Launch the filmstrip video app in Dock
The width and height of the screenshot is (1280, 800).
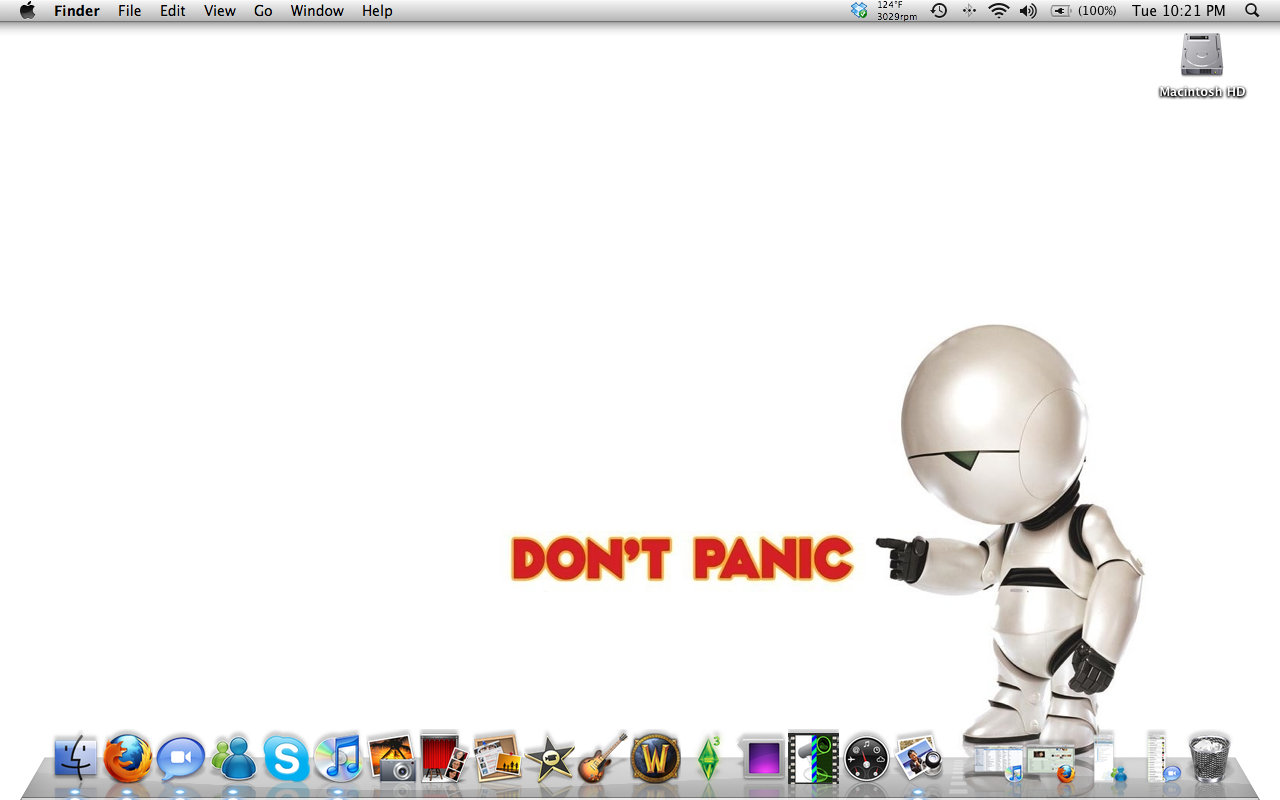813,758
